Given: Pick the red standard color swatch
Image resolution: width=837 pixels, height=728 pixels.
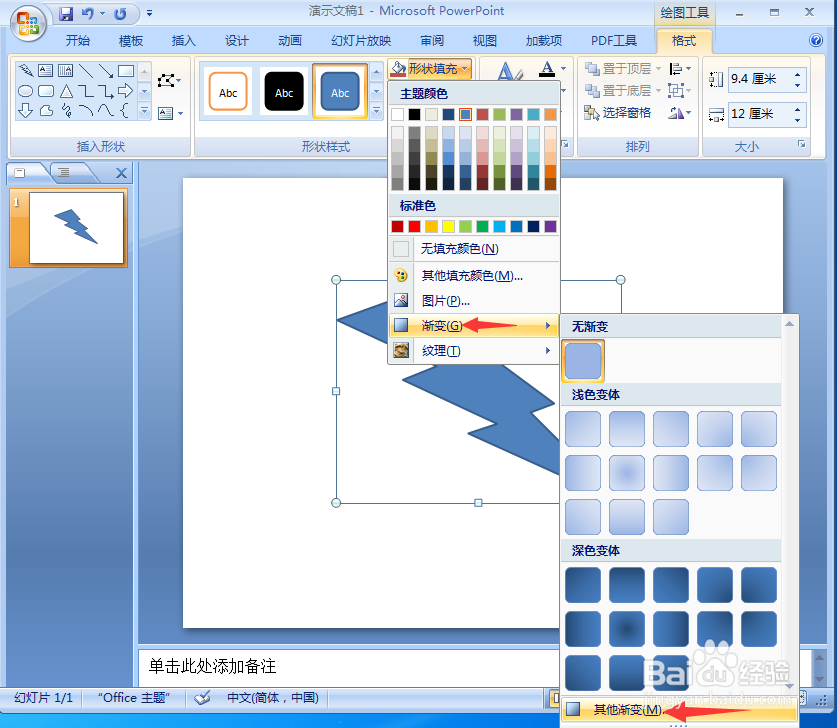Looking at the screenshot, I should click(x=414, y=226).
